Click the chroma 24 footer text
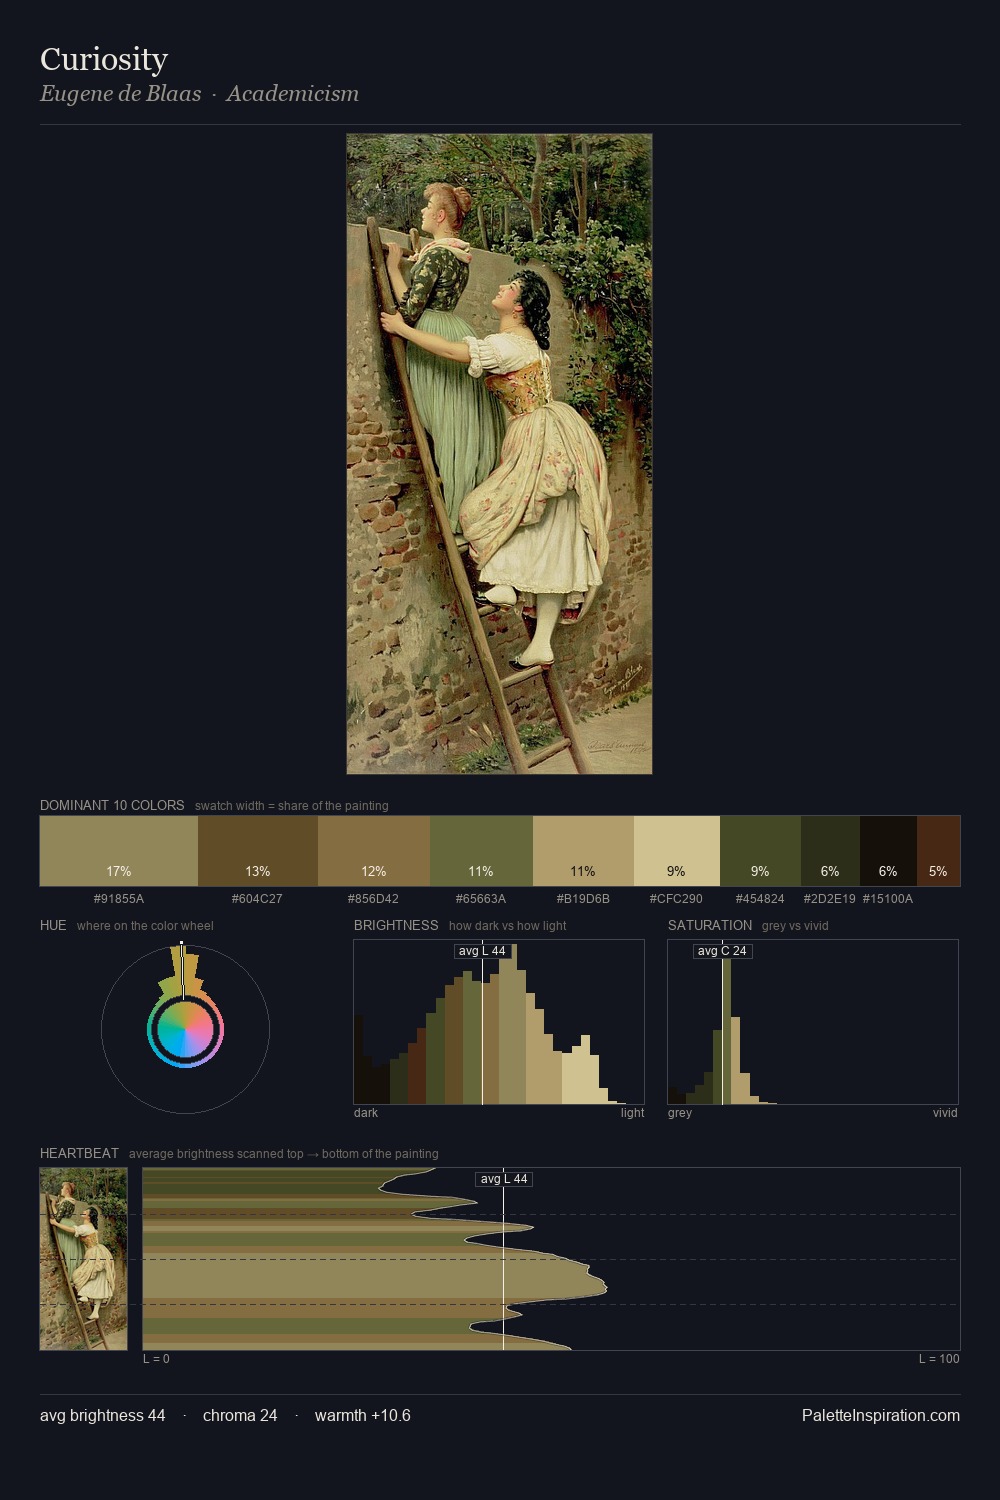 pyautogui.click(x=240, y=1415)
